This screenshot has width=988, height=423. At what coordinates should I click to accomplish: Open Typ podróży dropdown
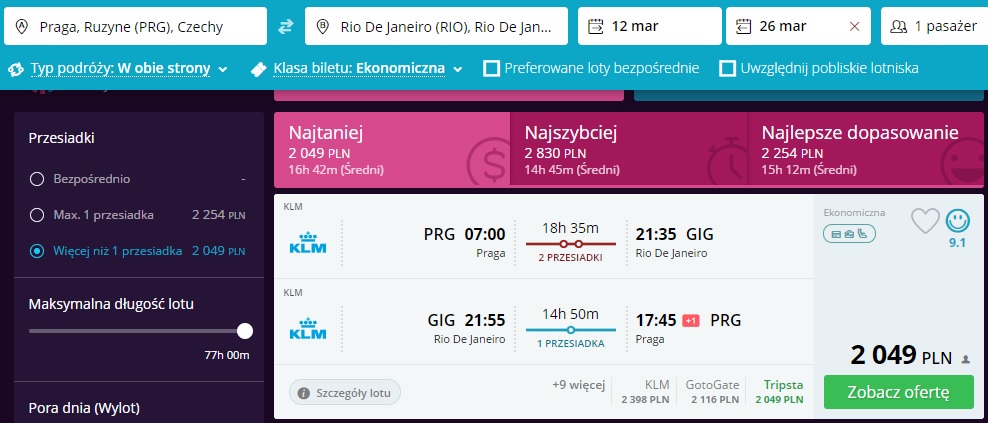pos(118,69)
